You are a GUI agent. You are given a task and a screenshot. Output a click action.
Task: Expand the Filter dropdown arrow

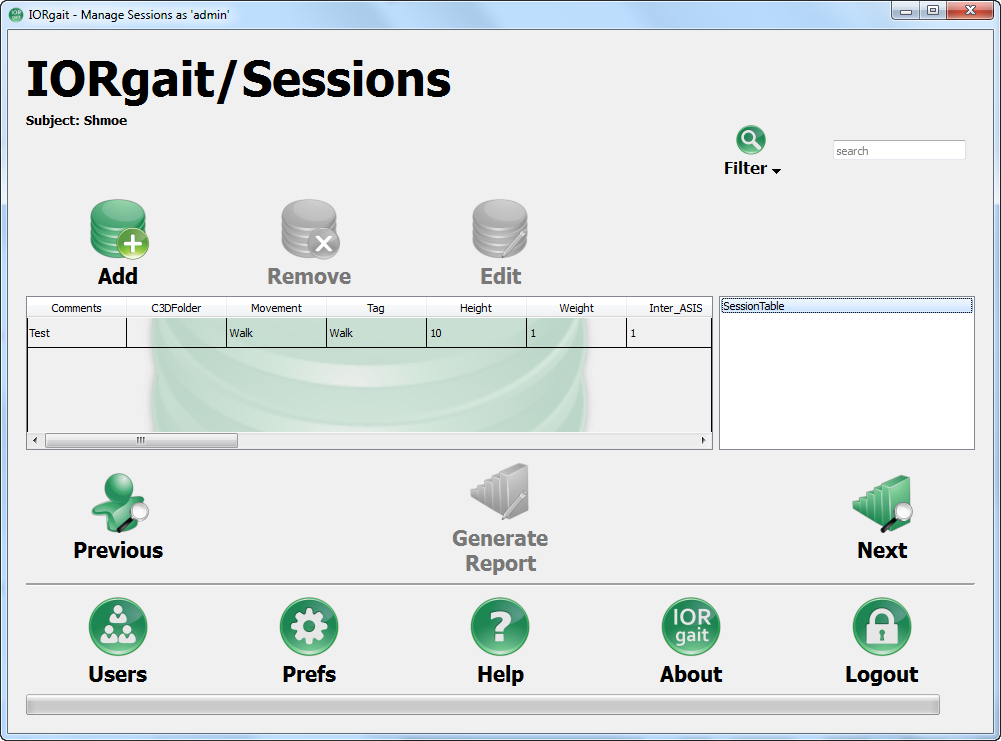(776, 170)
